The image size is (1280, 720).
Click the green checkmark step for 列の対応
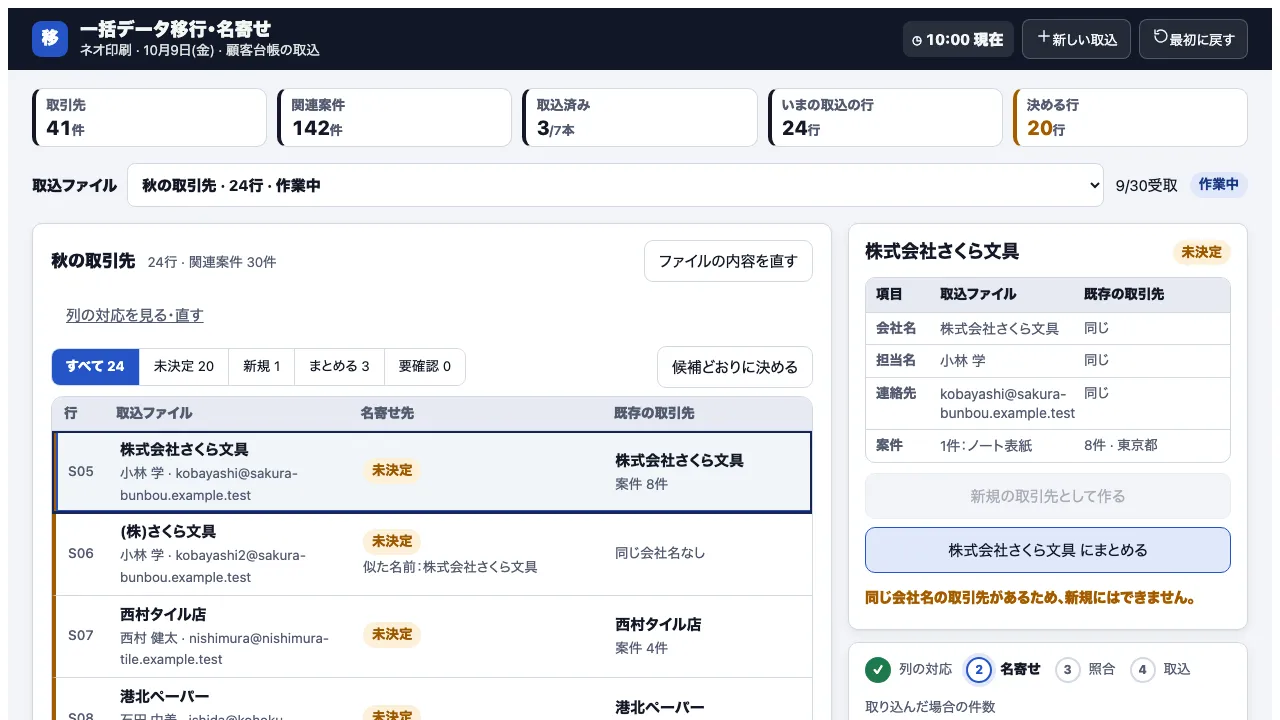tap(878, 669)
